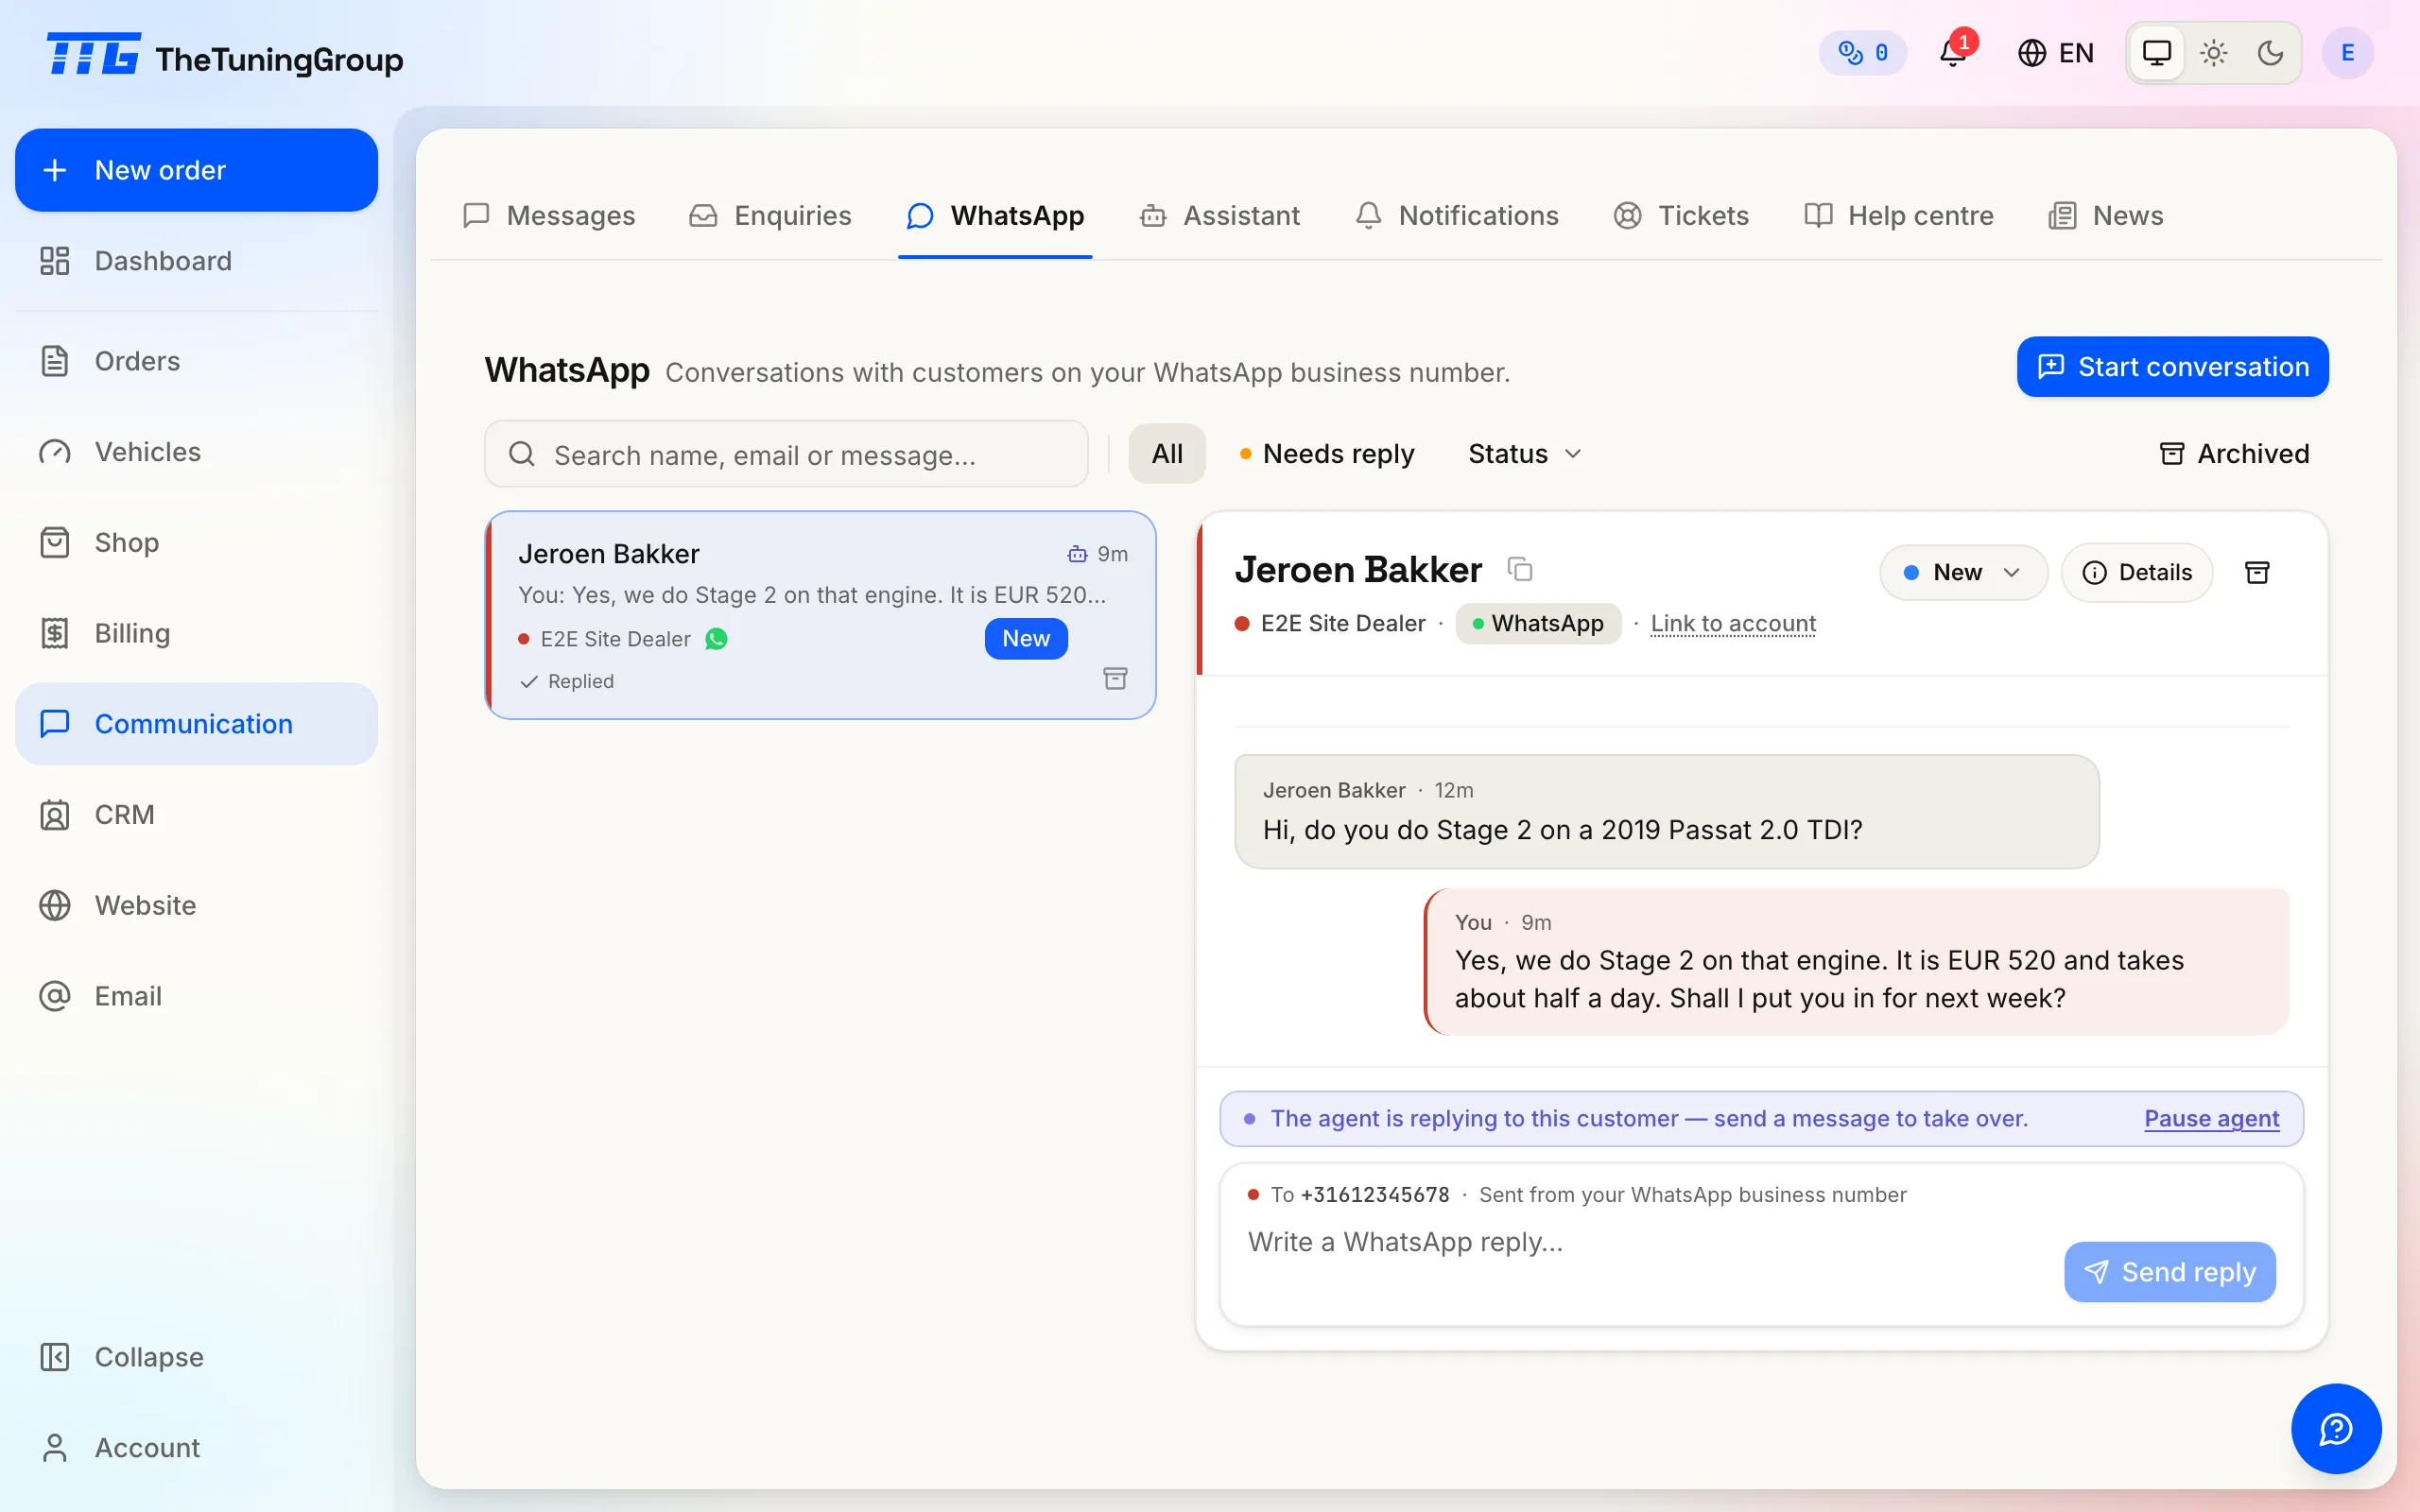Open Email in the sidebar
This screenshot has height=1512, width=2420.
pos(196,996)
